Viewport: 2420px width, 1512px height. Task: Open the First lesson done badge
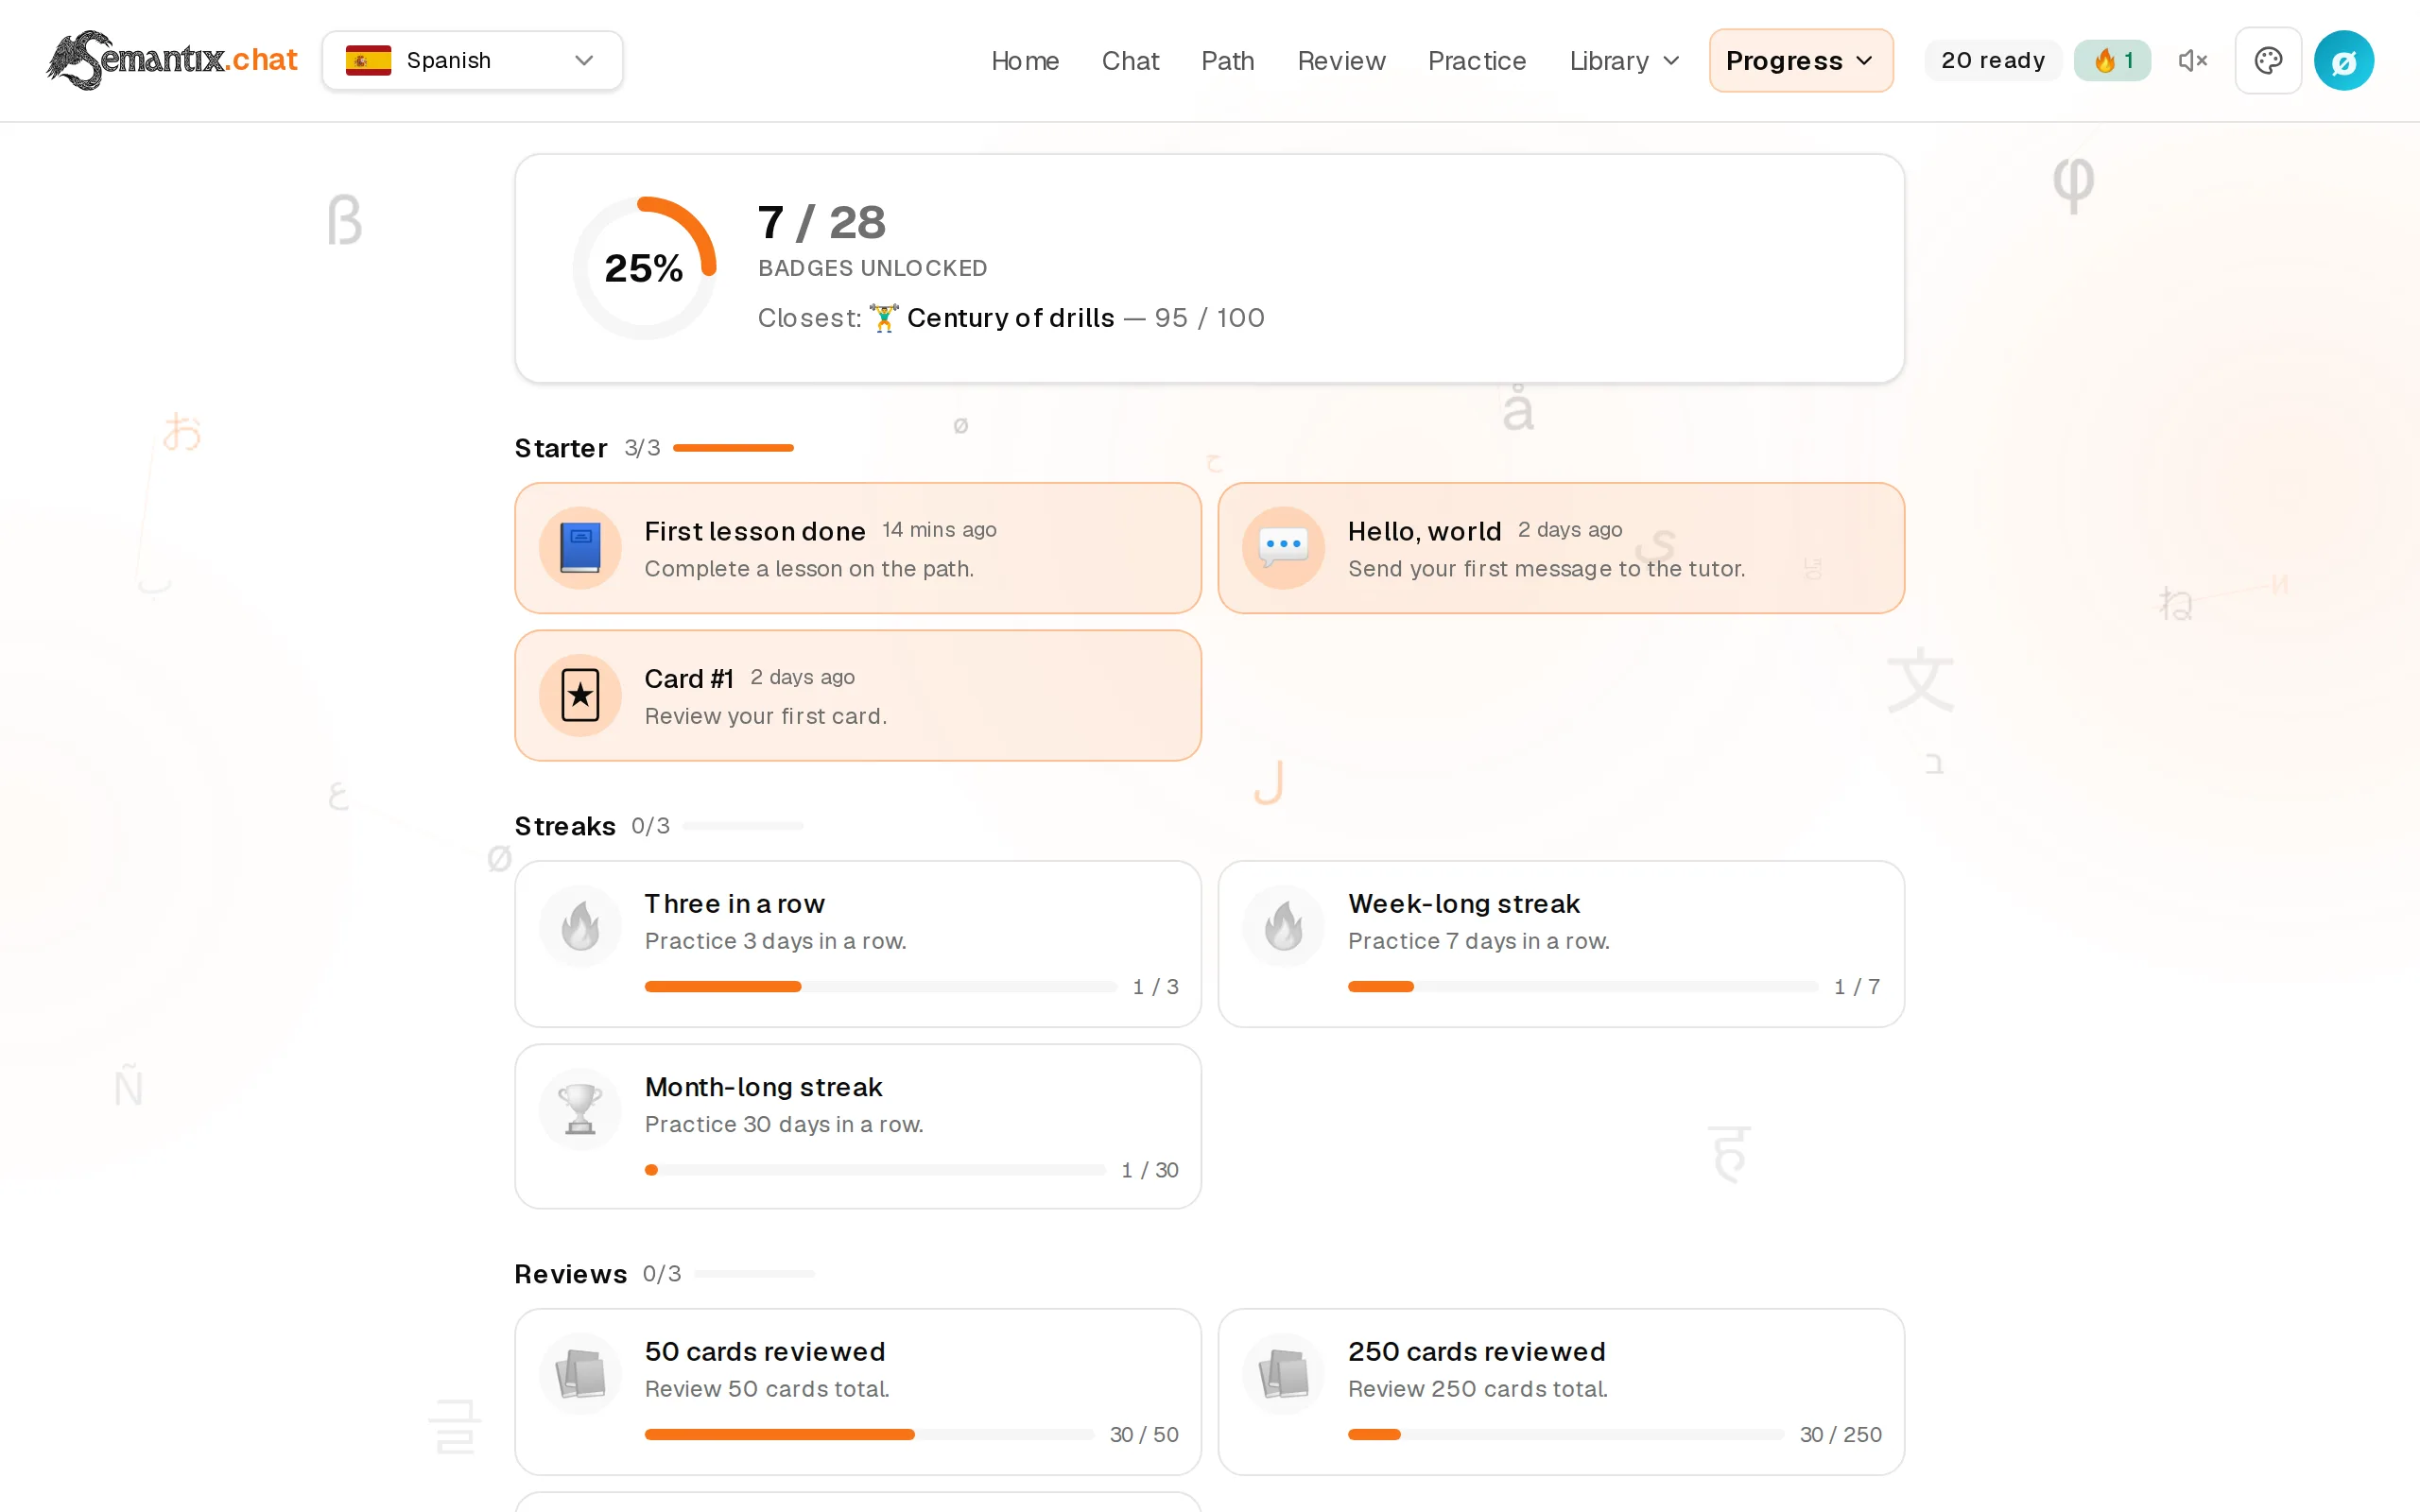[857, 548]
